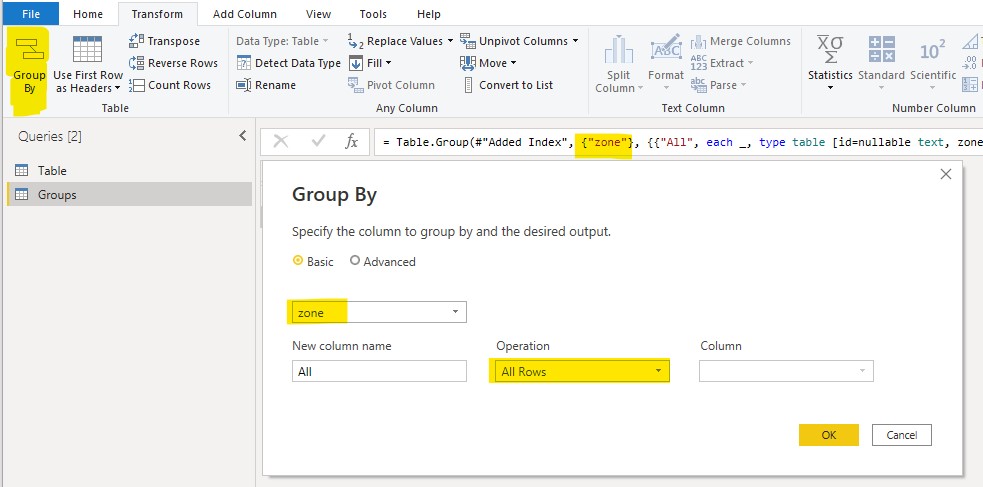The height and width of the screenshot is (487, 983).
Task: Switch to the Home tab
Action: 88,14
